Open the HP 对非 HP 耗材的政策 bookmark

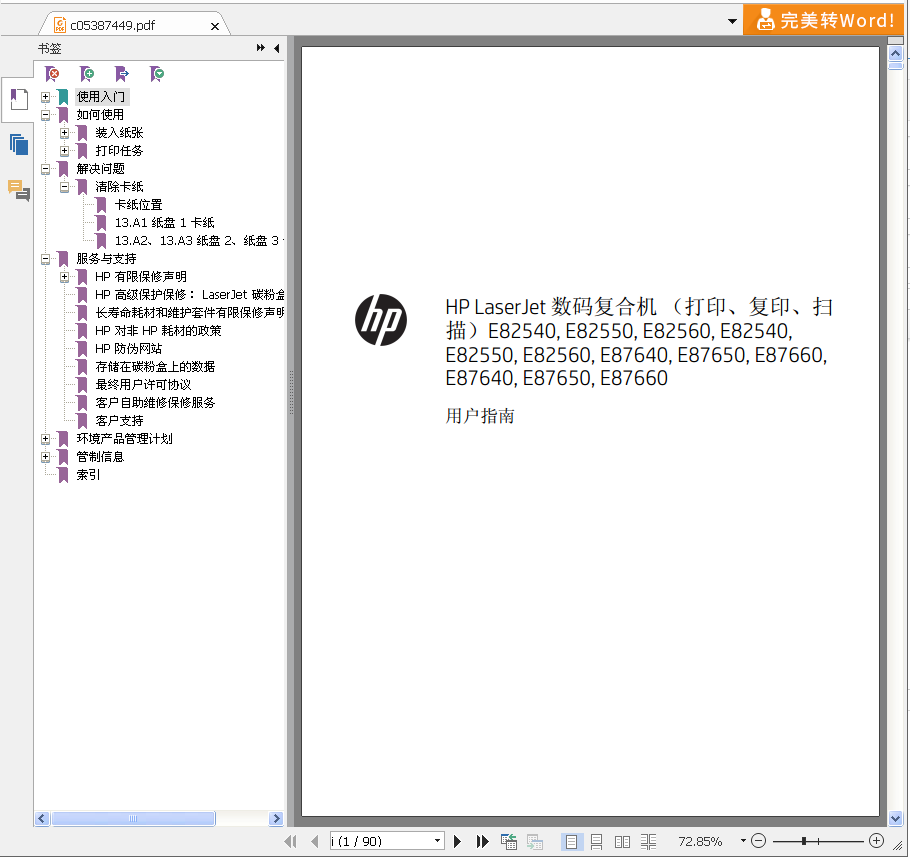(158, 331)
